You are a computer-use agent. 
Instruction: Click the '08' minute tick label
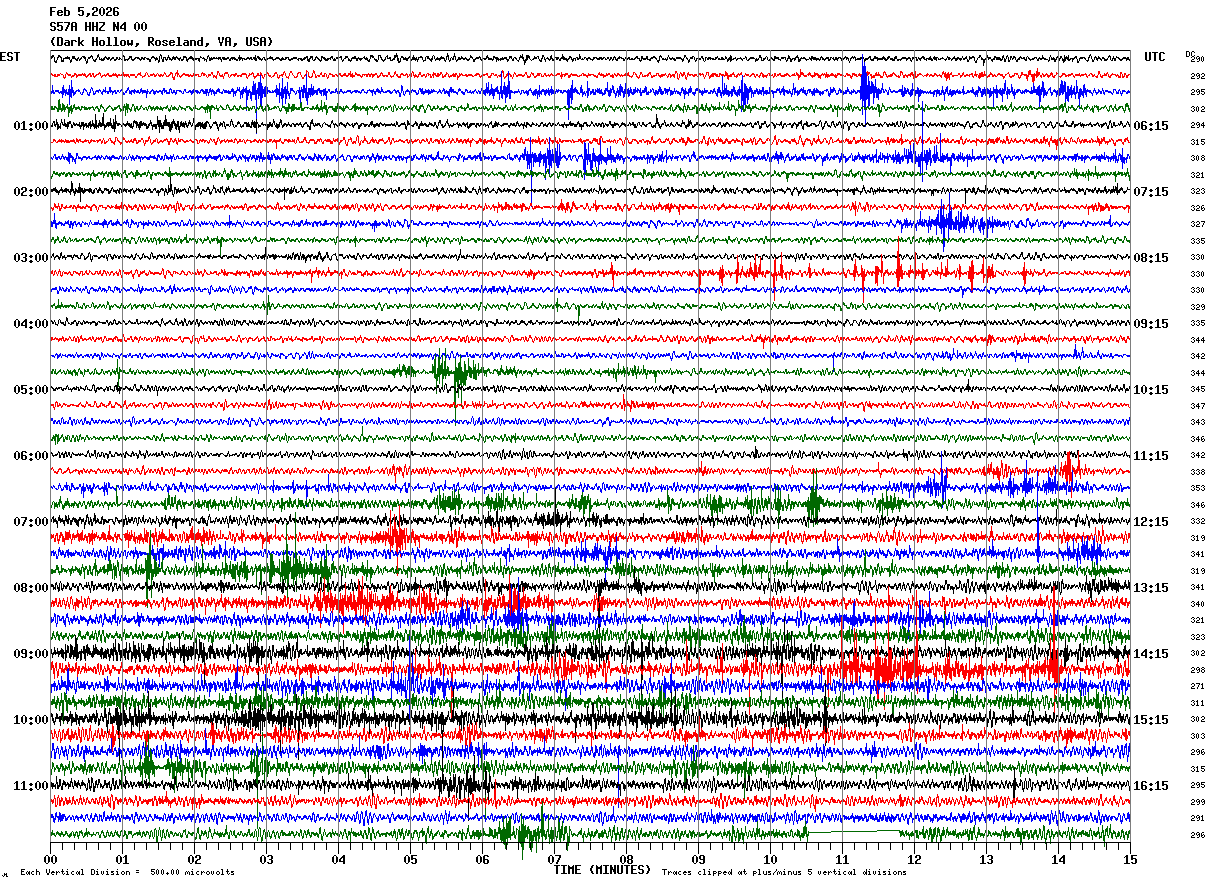click(626, 859)
